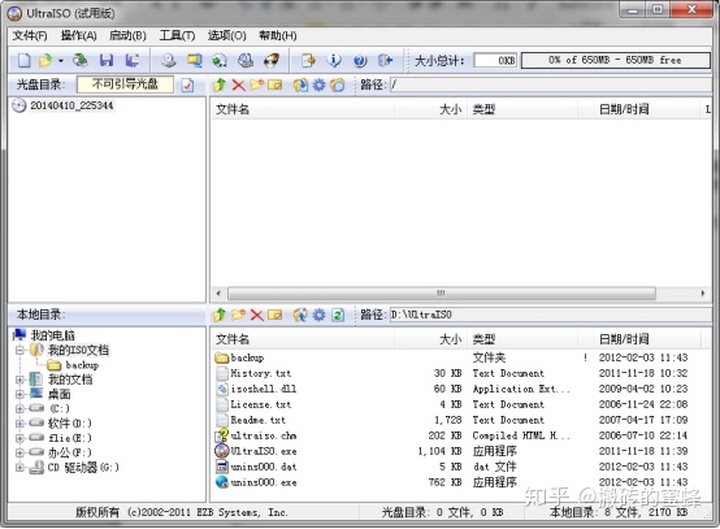The image size is (720, 529).
Task: Click the local path field D:\UltraISO
Action: pos(550,315)
